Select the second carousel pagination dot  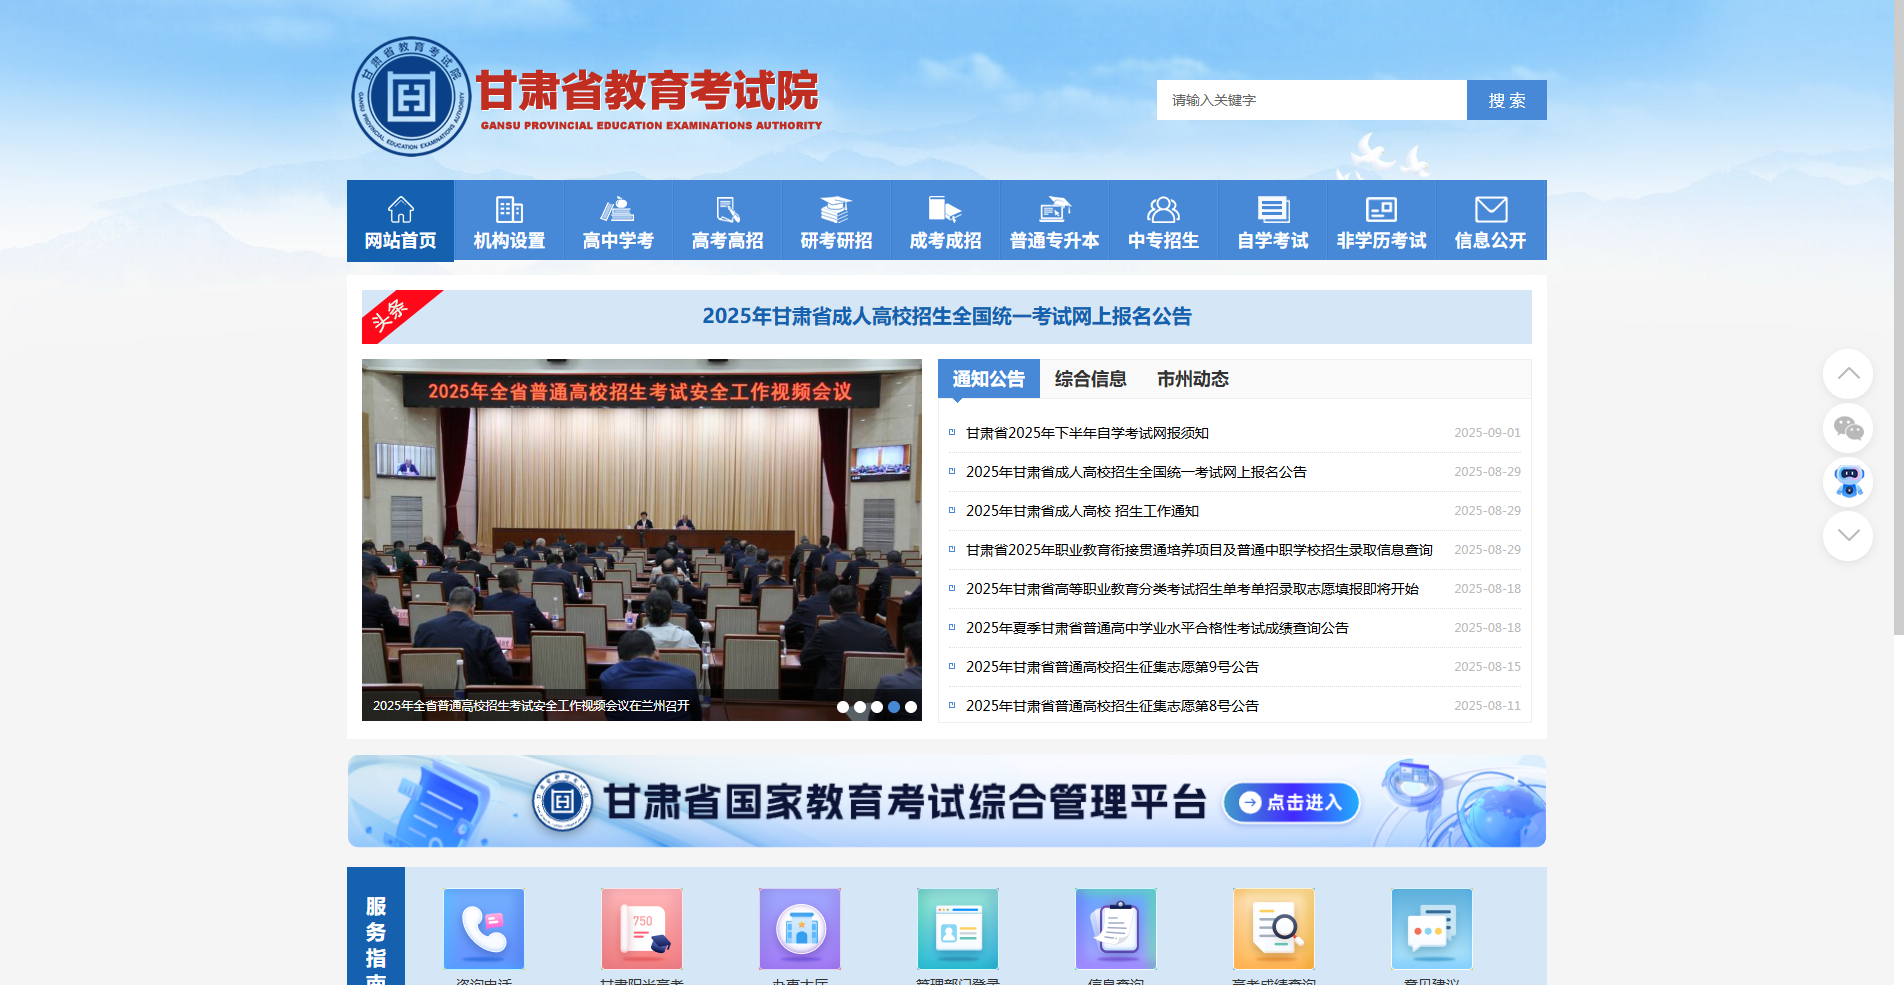click(860, 706)
